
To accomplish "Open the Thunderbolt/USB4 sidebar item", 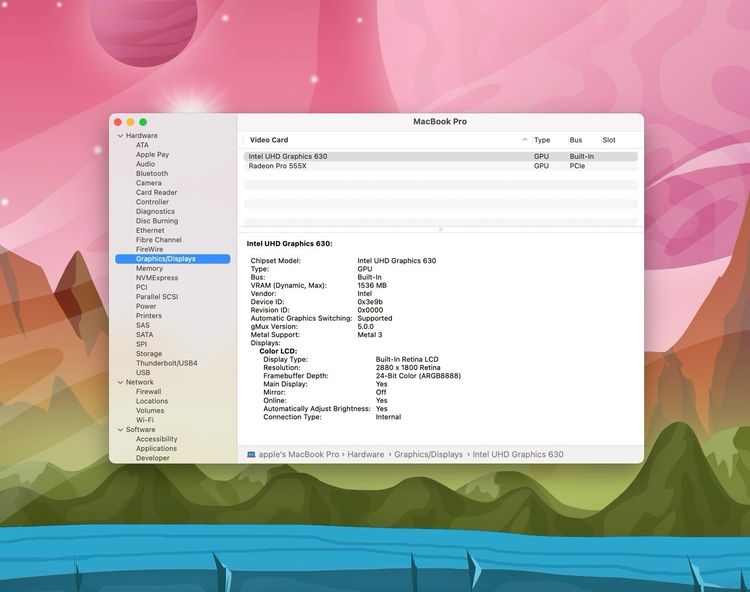I will 166,363.
